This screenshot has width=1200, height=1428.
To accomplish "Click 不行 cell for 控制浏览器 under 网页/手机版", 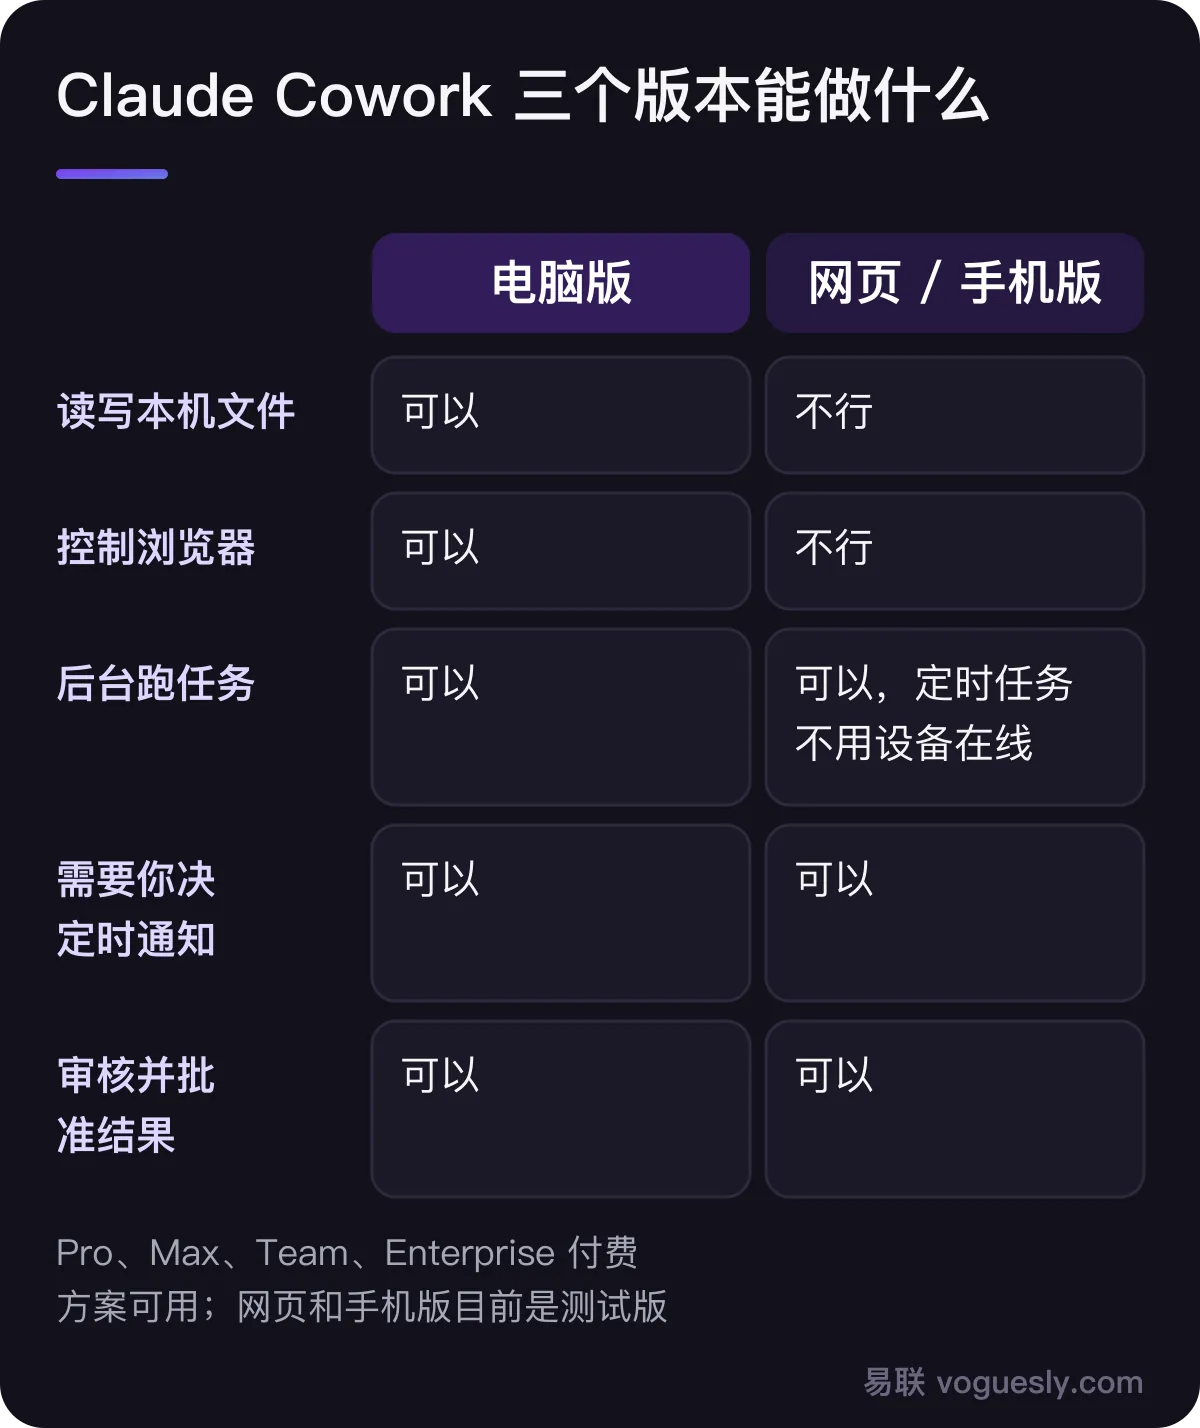I will point(955,551).
